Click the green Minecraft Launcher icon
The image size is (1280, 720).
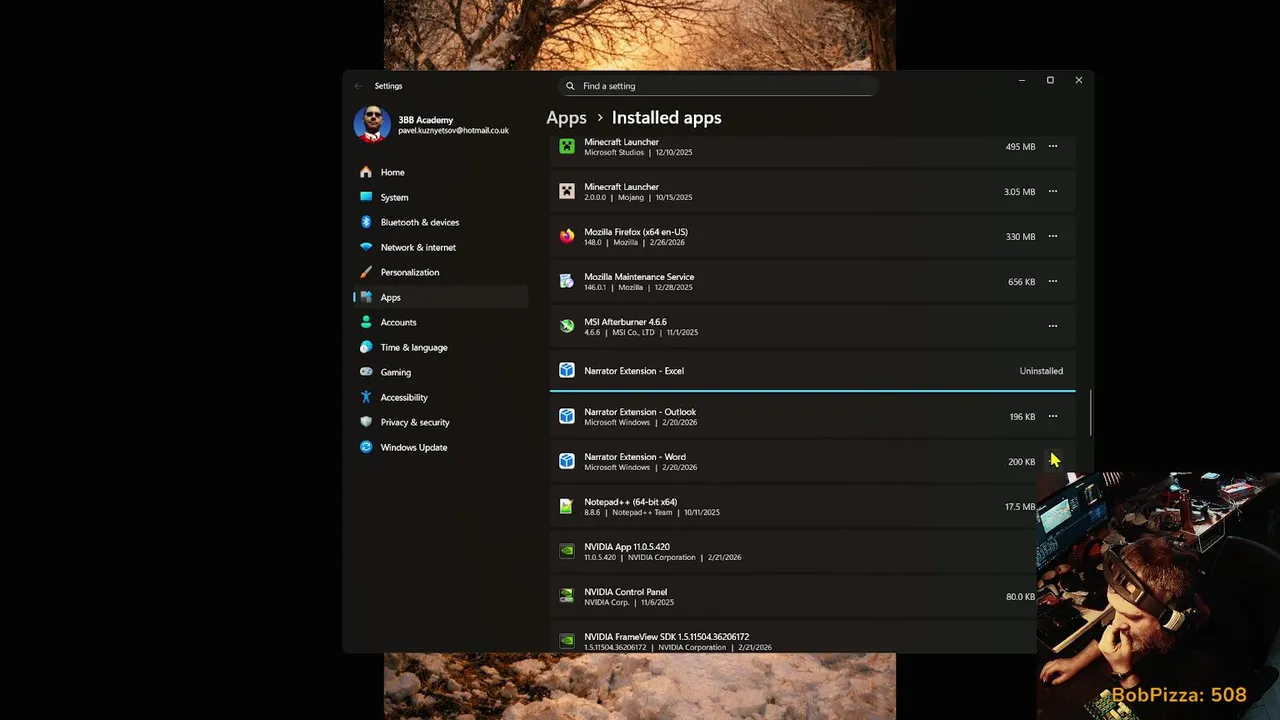point(567,147)
